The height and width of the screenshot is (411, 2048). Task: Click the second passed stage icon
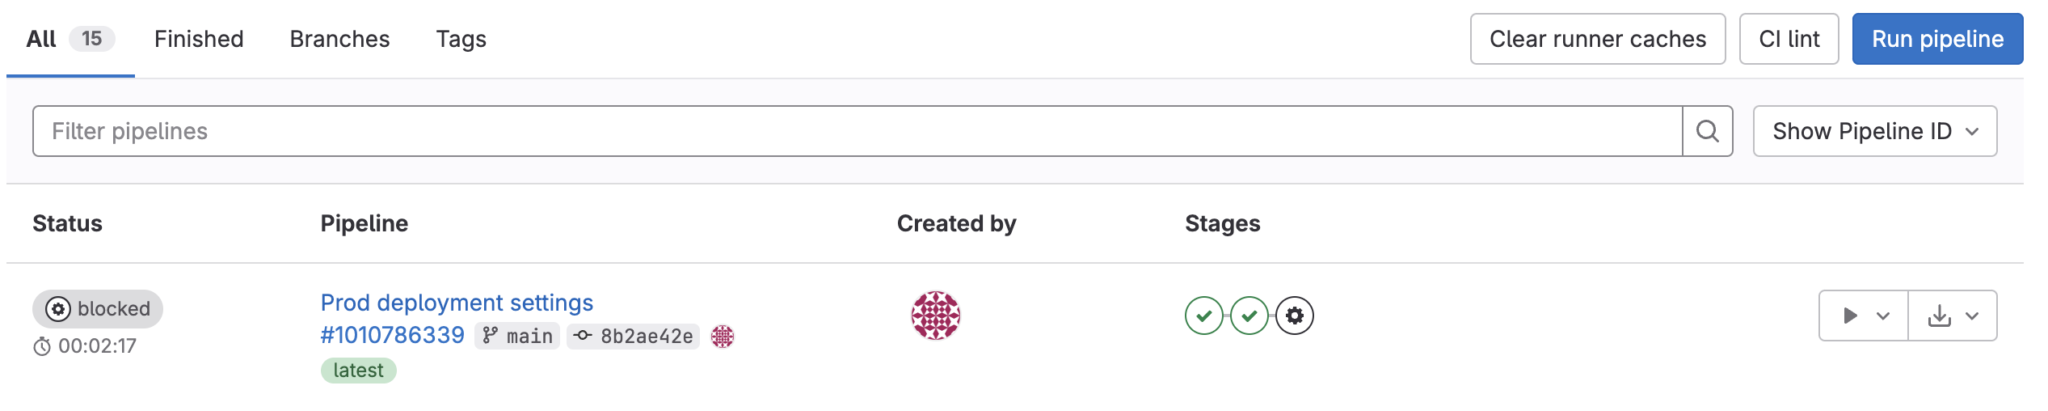pyautogui.click(x=1249, y=316)
